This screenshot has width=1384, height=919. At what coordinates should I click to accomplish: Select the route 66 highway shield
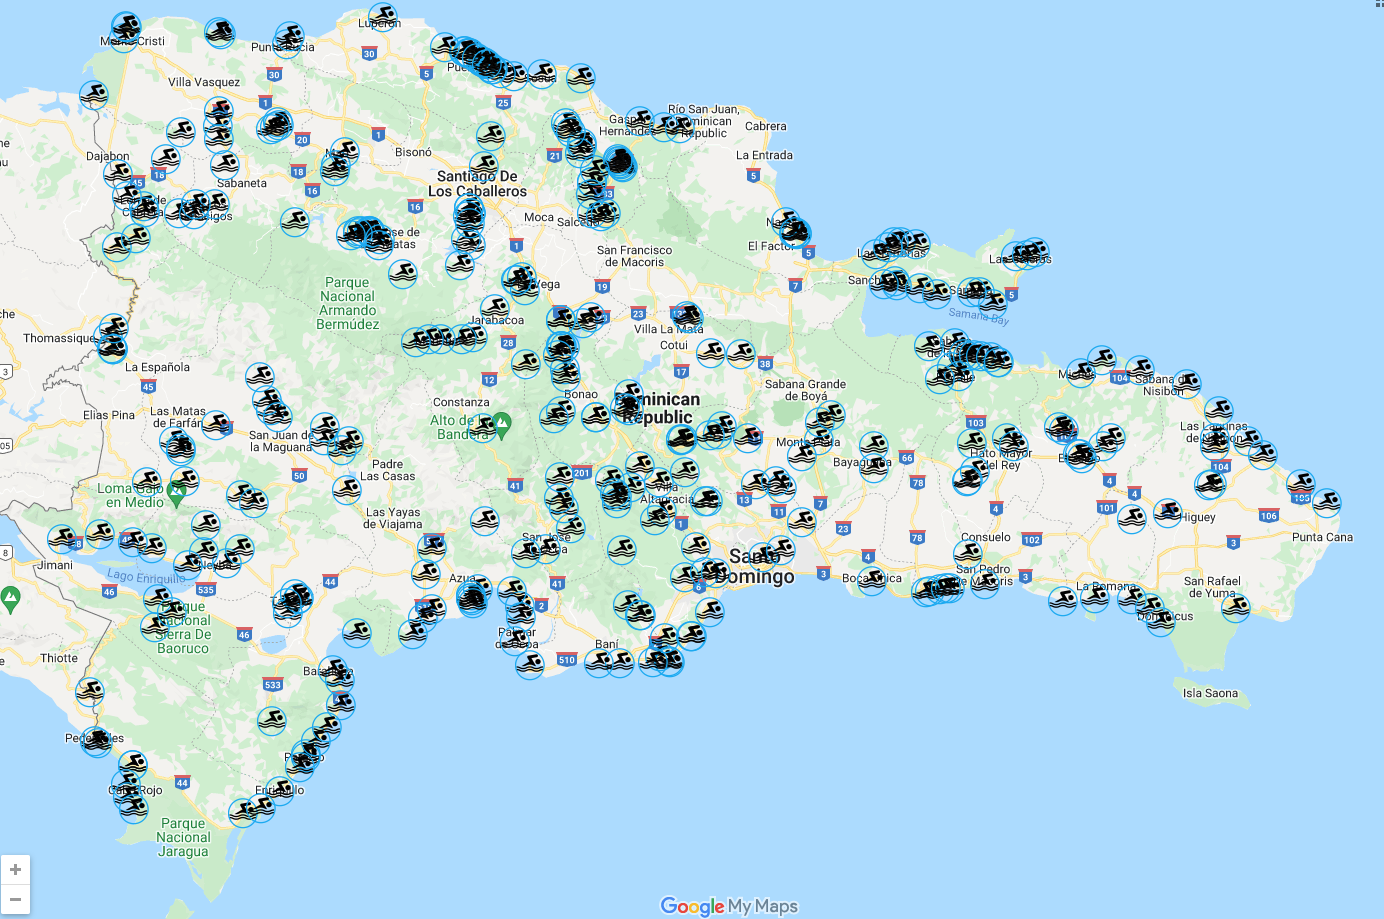pyautogui.click(x=906, y=457)
